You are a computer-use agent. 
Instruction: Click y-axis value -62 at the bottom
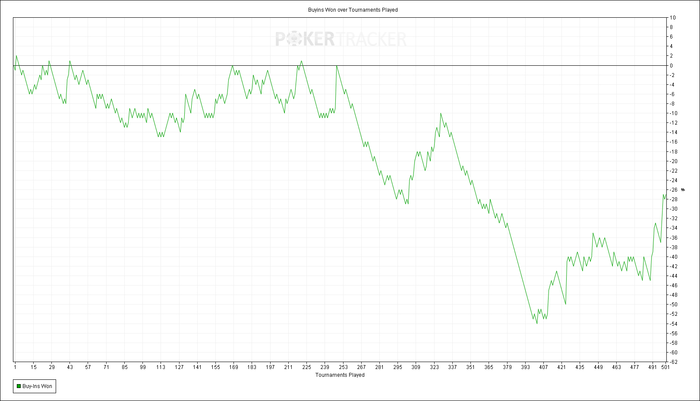[673, 362]
